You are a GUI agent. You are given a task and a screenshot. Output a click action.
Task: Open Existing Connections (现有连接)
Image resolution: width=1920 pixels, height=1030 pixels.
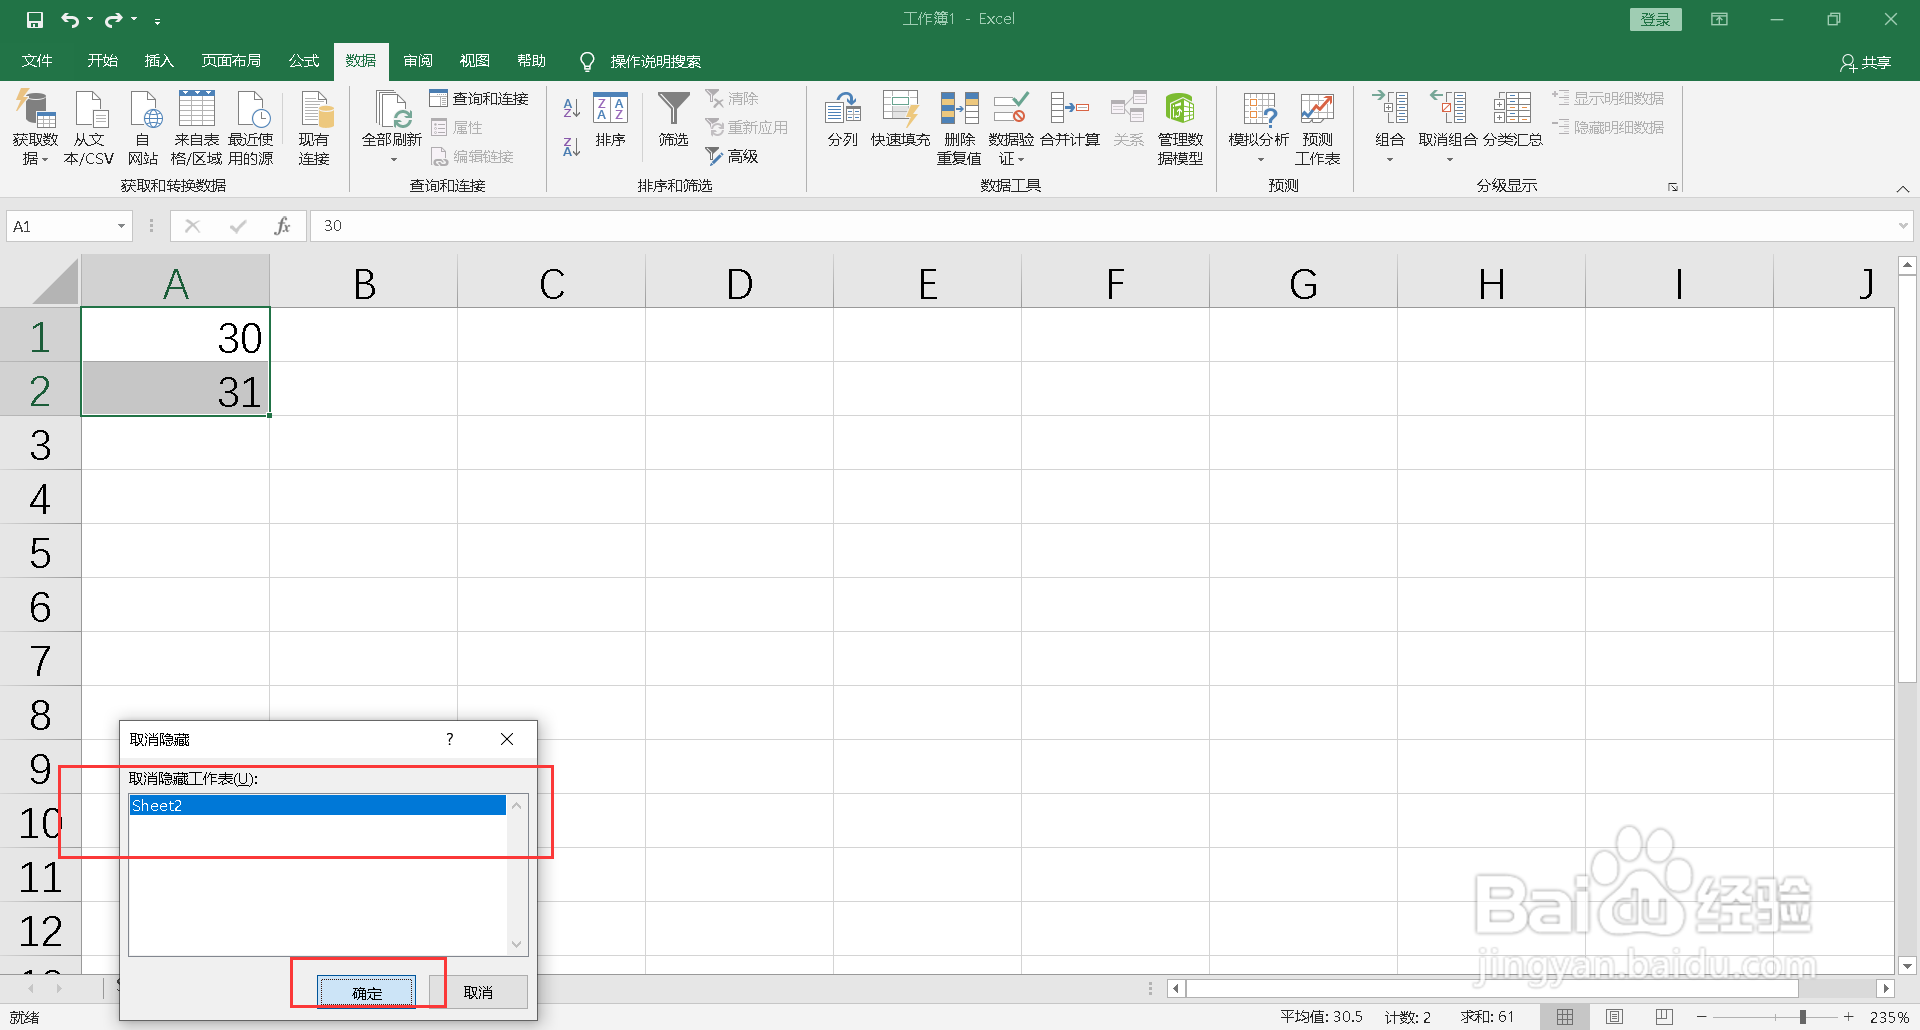click(314, 128)
